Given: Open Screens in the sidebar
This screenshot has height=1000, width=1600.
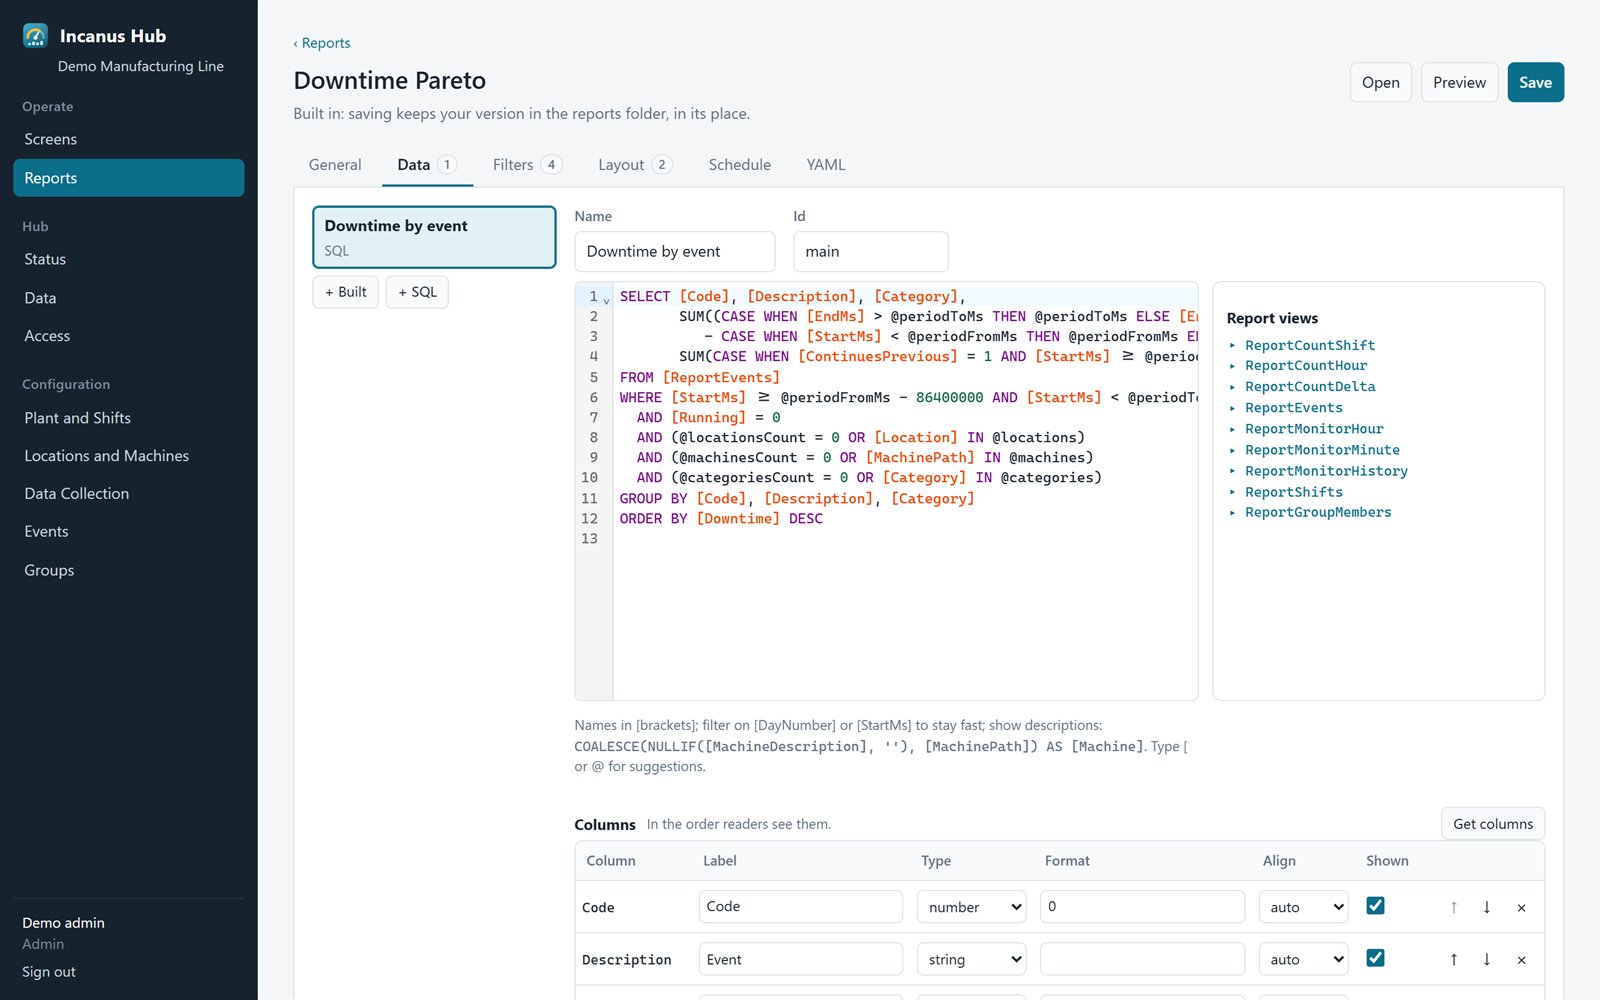Looking at the screenshot, I should pyautogui.click(x=128, y=139).
